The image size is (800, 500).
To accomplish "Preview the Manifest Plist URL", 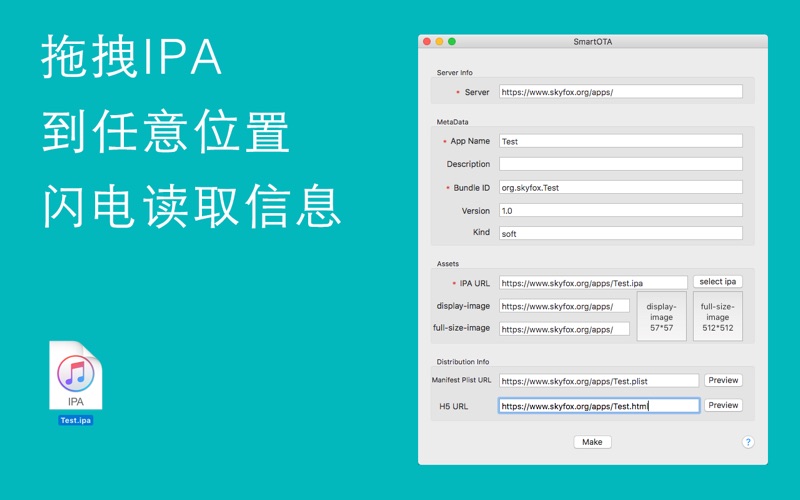I will click(723, 380).
